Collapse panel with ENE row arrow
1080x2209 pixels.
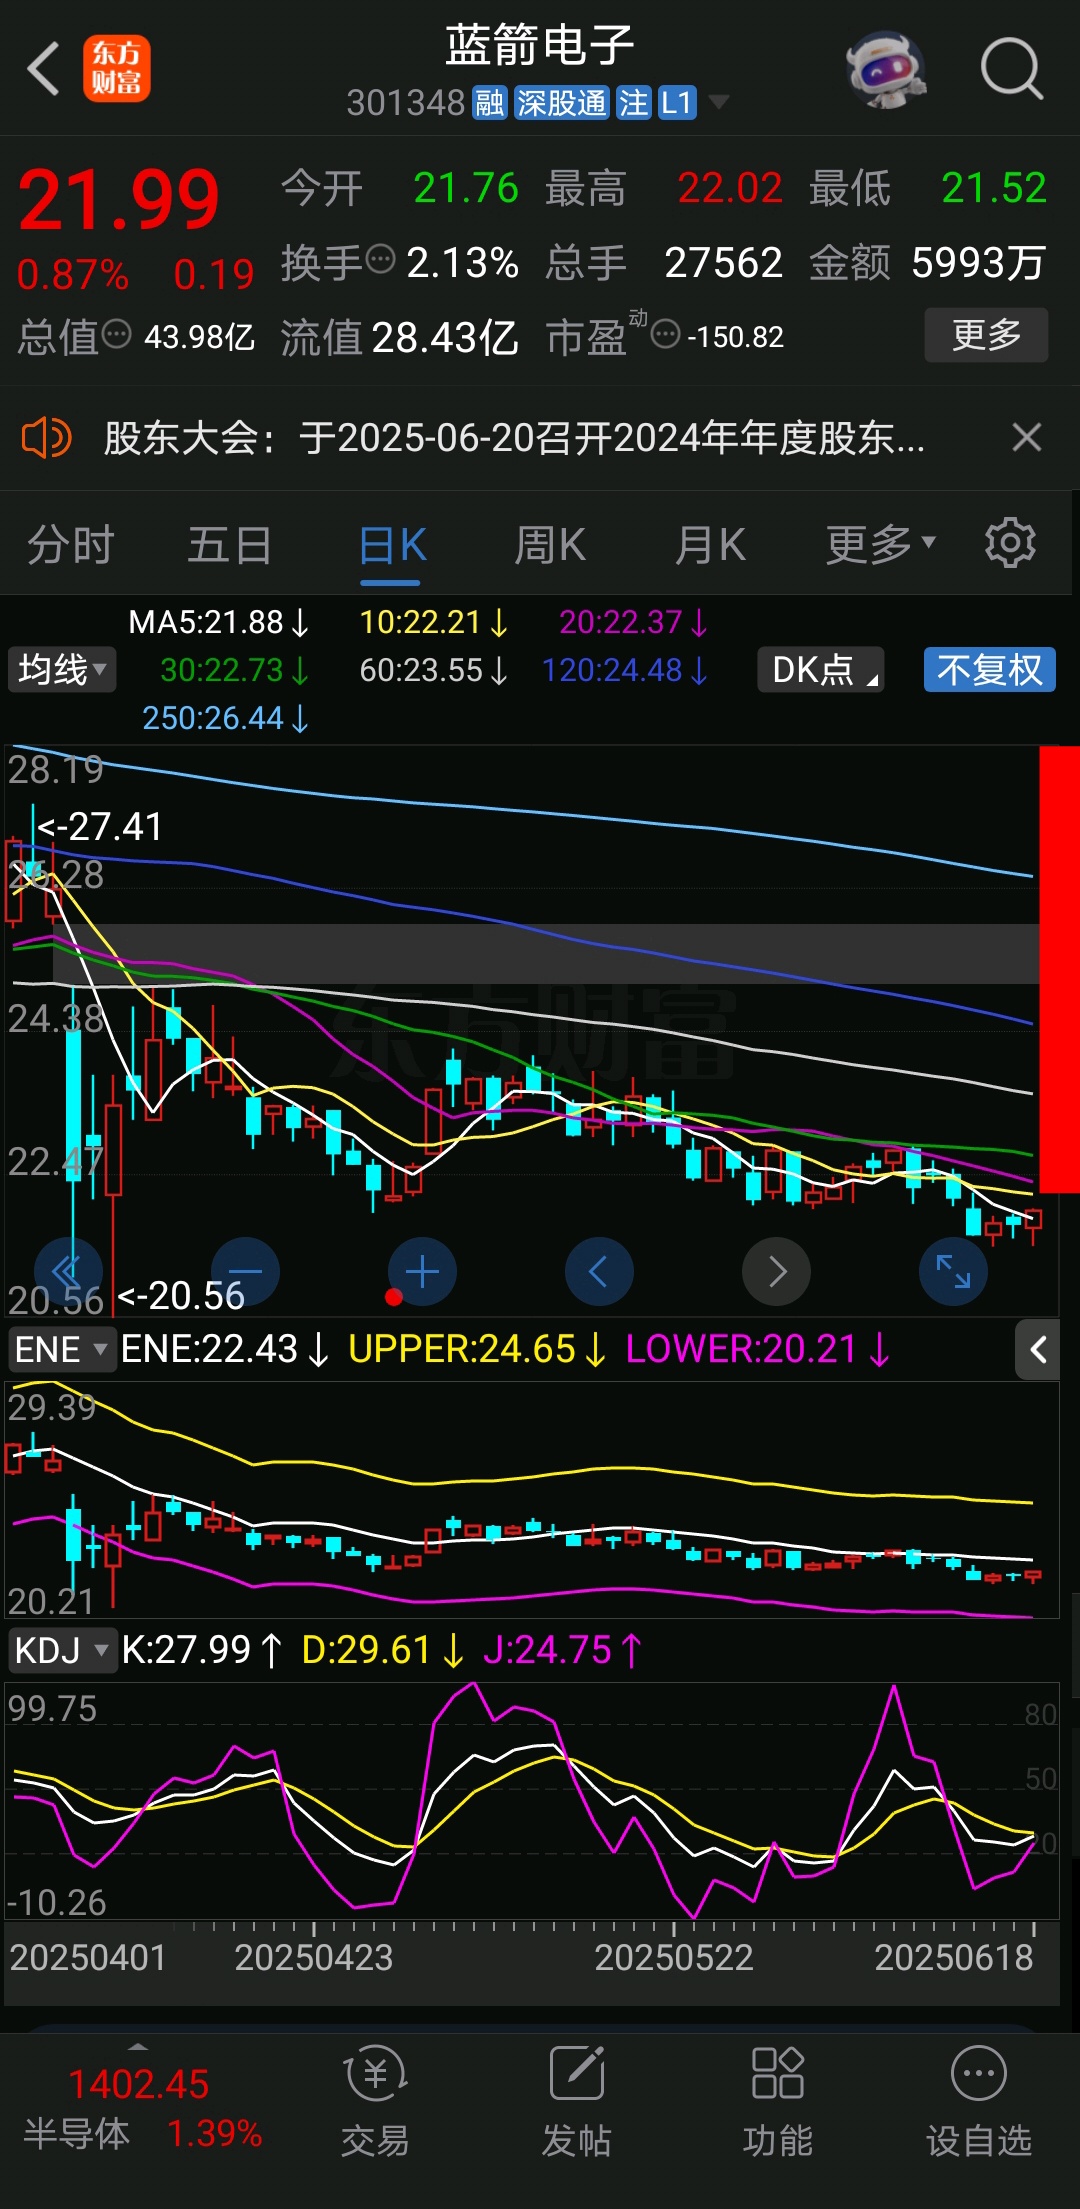[x=1038, y=1350]
